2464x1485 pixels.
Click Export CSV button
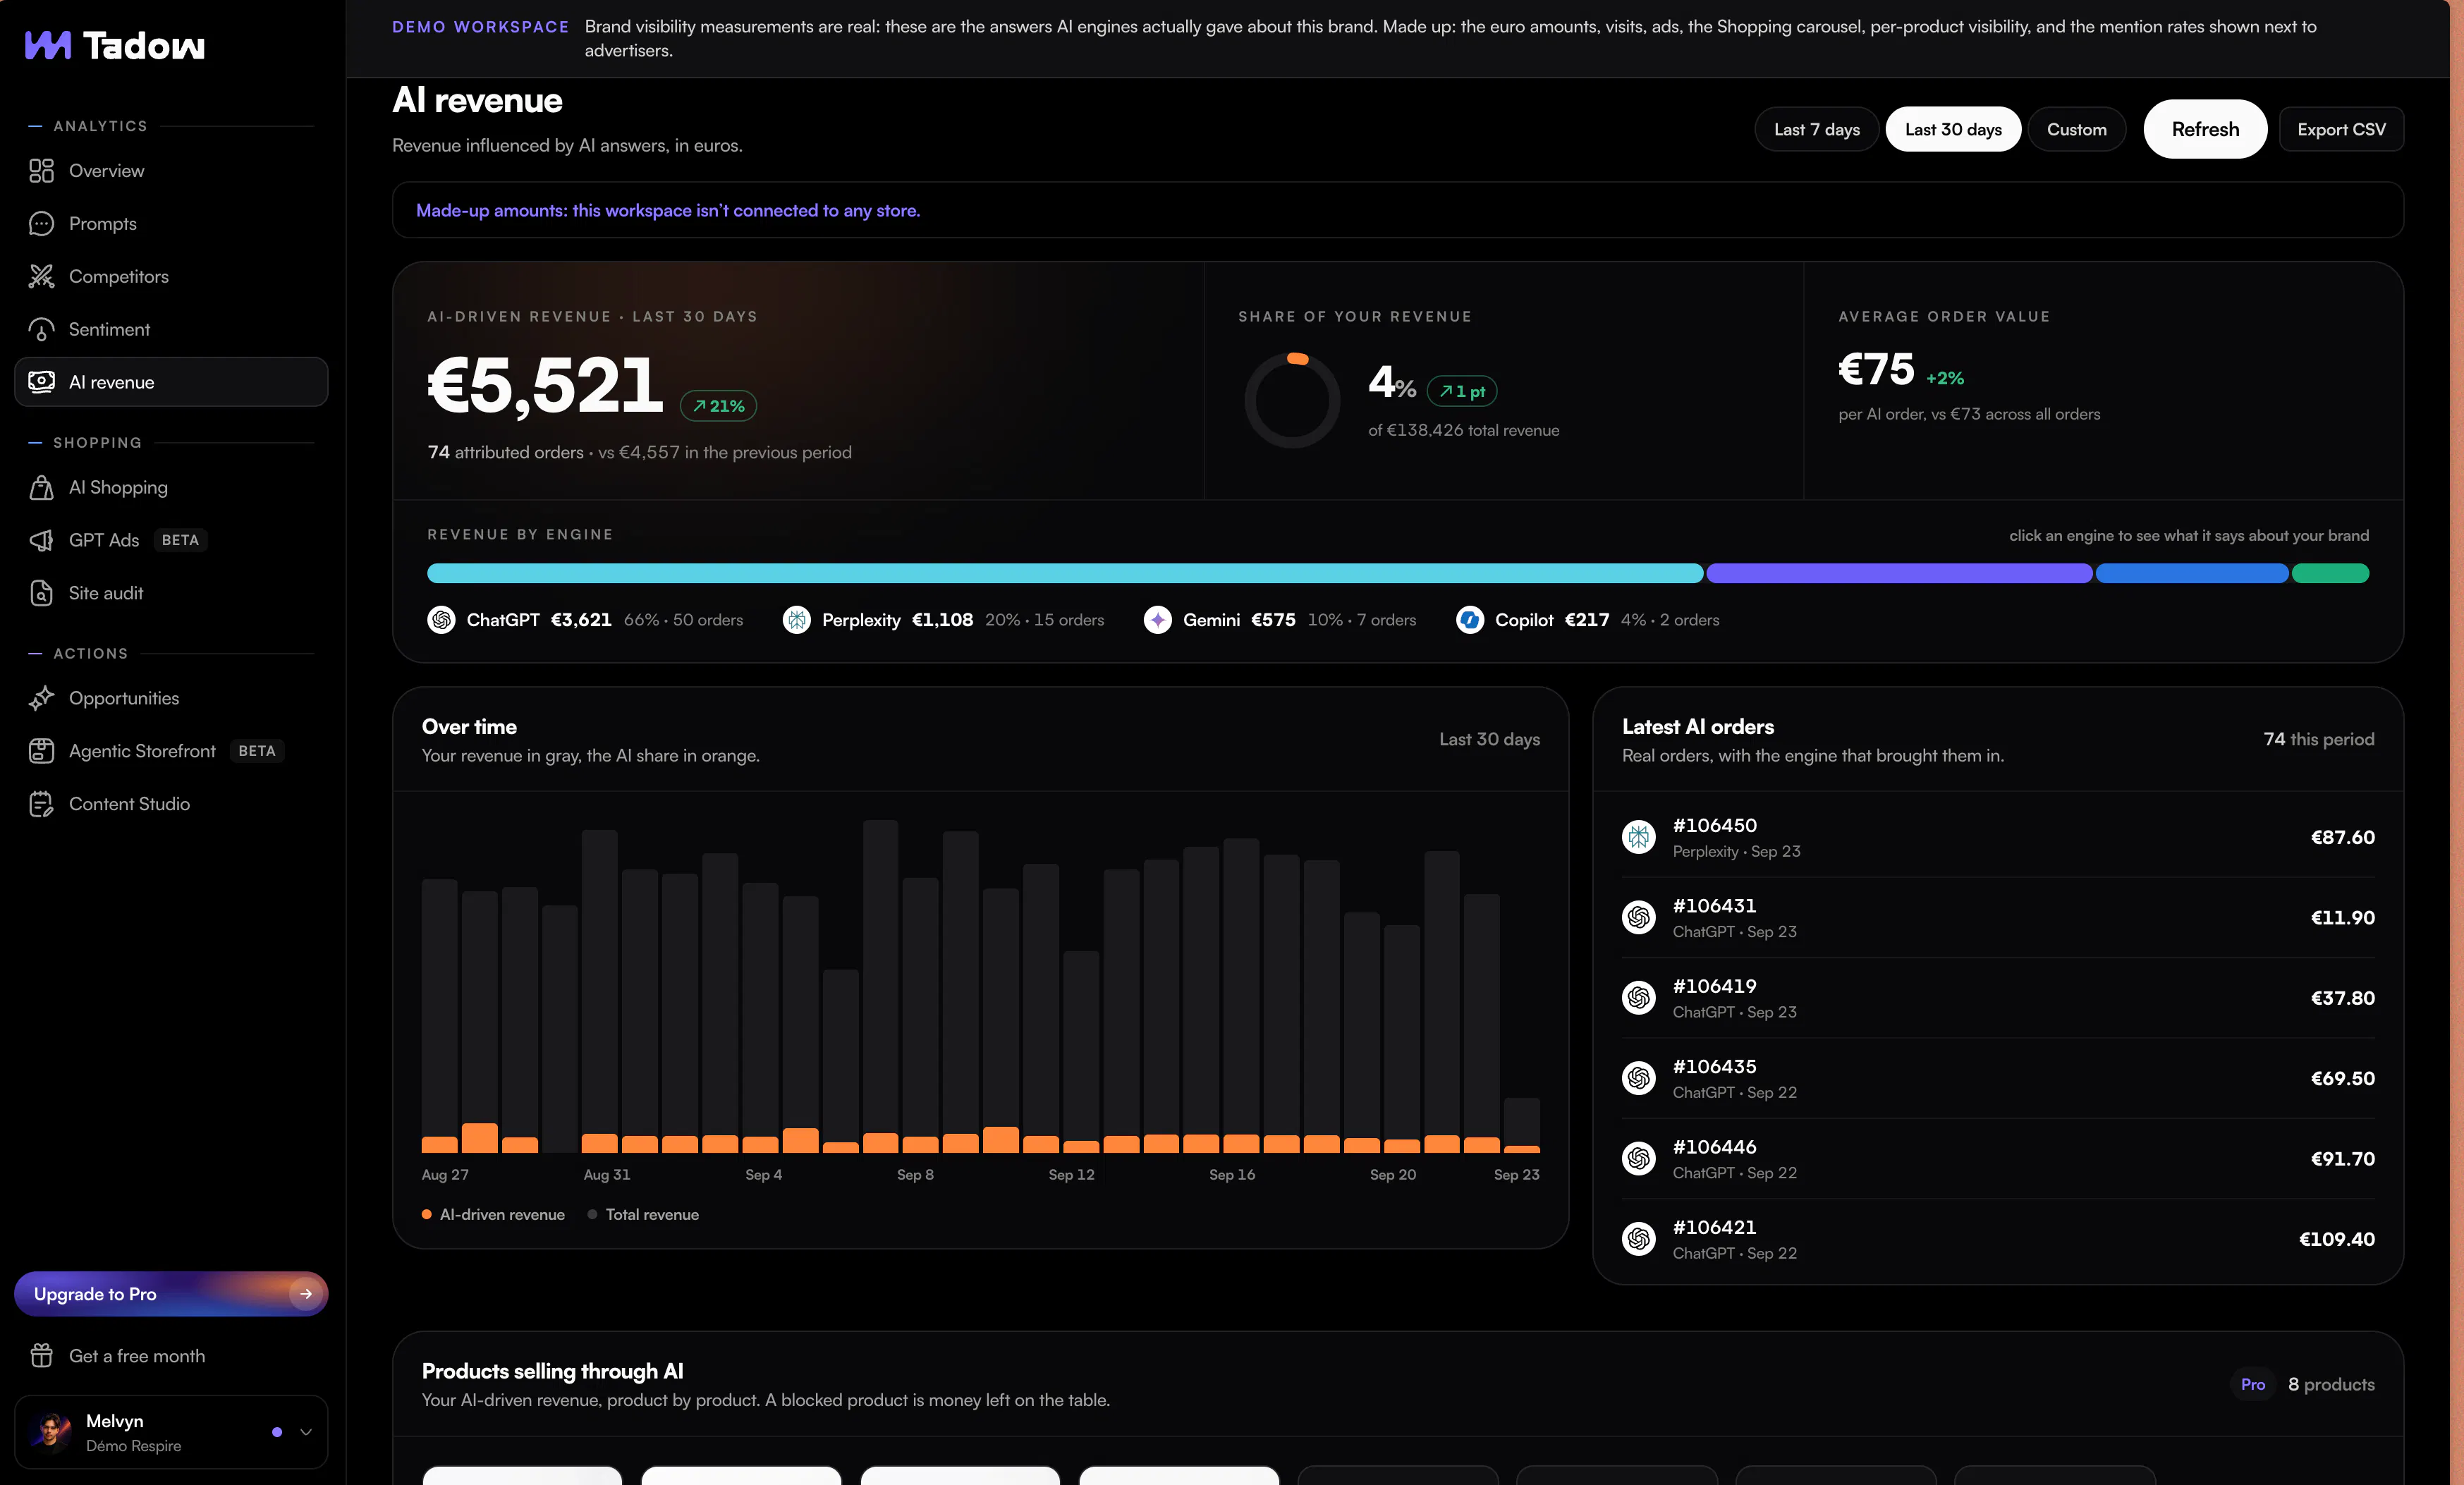[x=2341, y=130]
